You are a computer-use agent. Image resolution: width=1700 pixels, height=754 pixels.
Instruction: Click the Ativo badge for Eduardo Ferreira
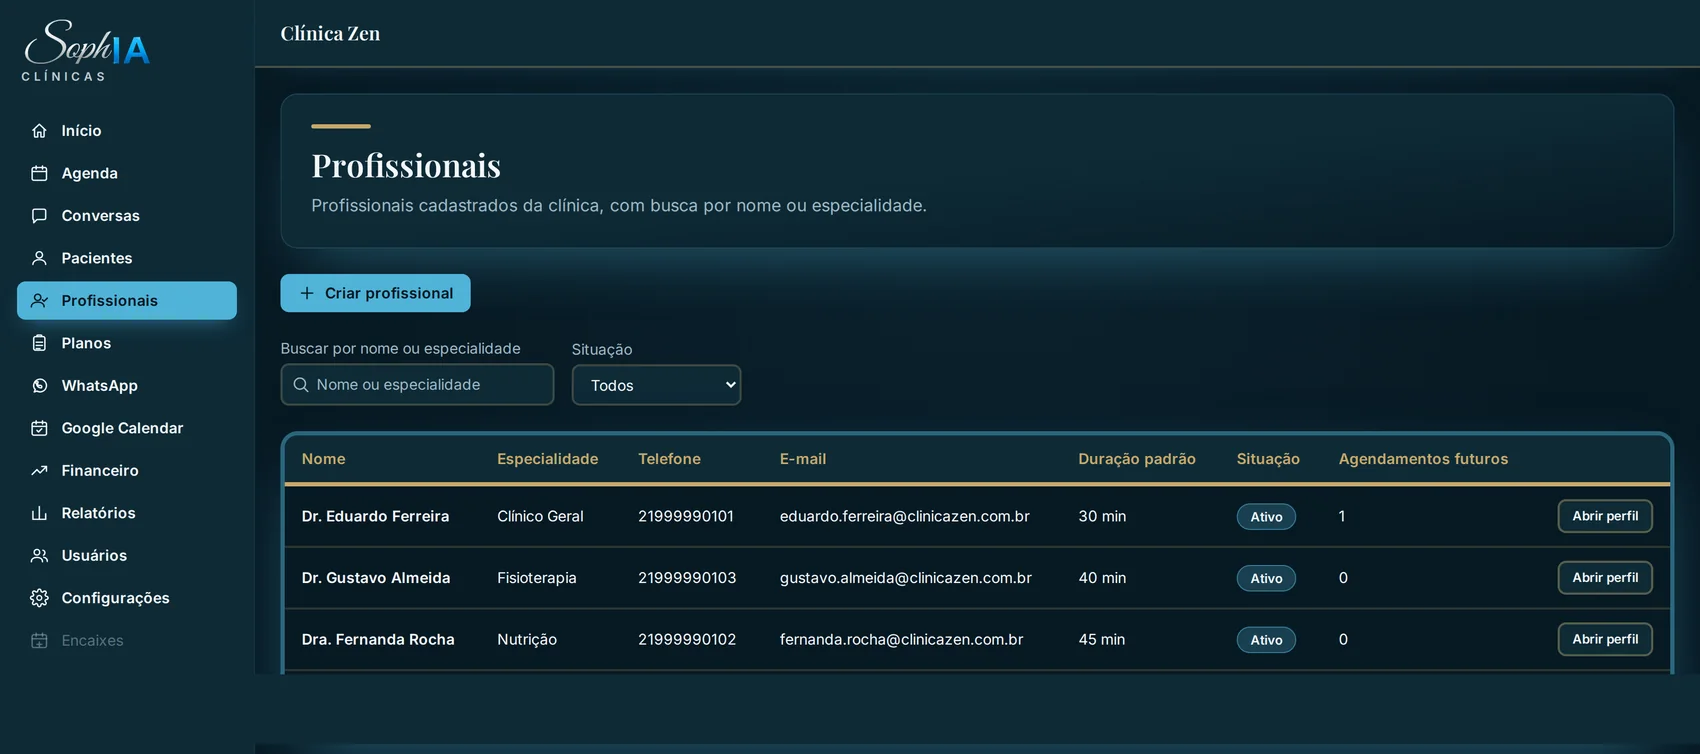click(x=1266, y=517)
